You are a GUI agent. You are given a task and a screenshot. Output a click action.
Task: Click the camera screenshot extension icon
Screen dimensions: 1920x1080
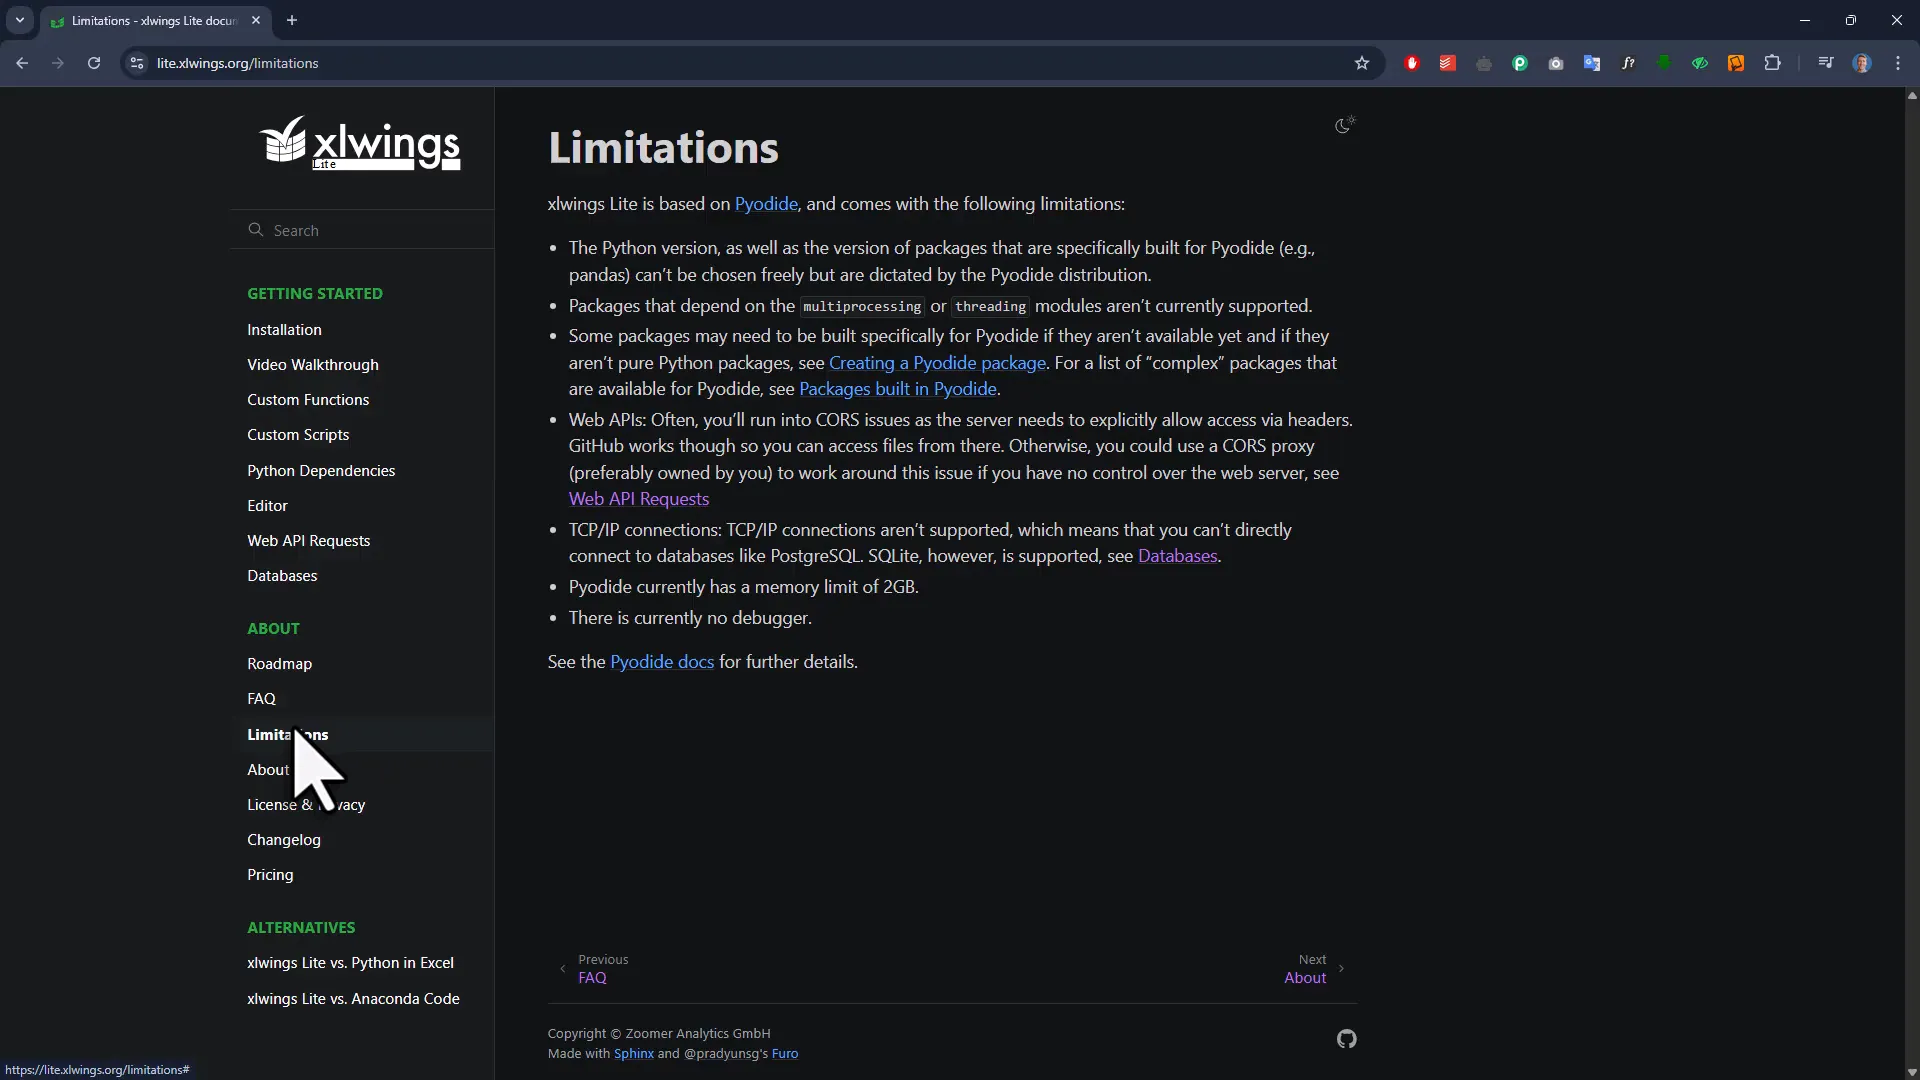click(1556, 63)
